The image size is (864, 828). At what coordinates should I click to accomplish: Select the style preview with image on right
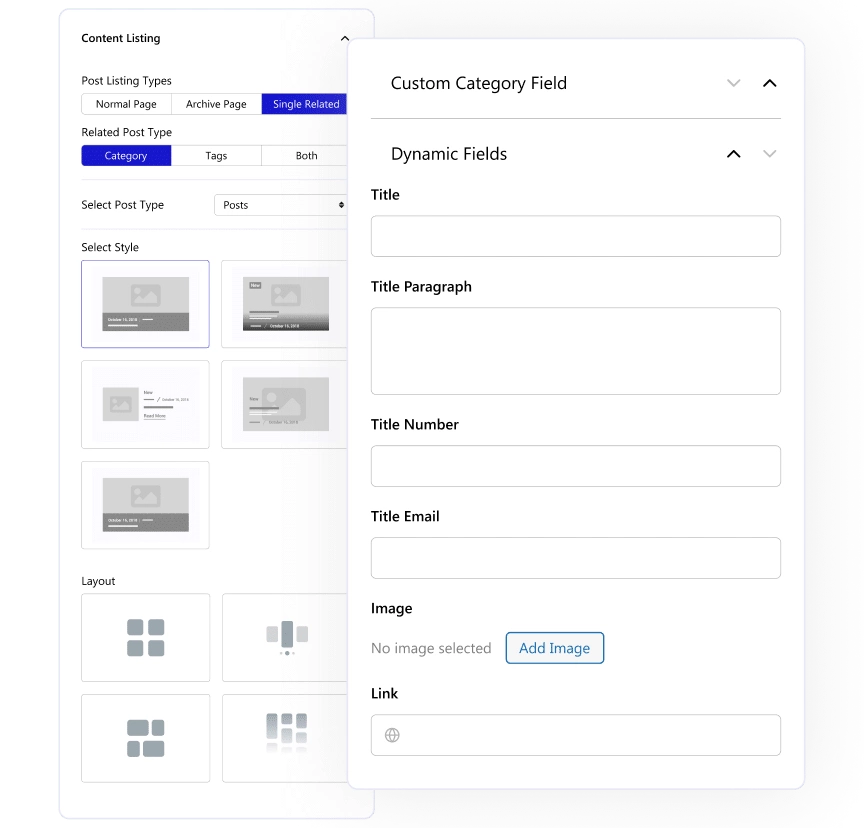(285, 404)
